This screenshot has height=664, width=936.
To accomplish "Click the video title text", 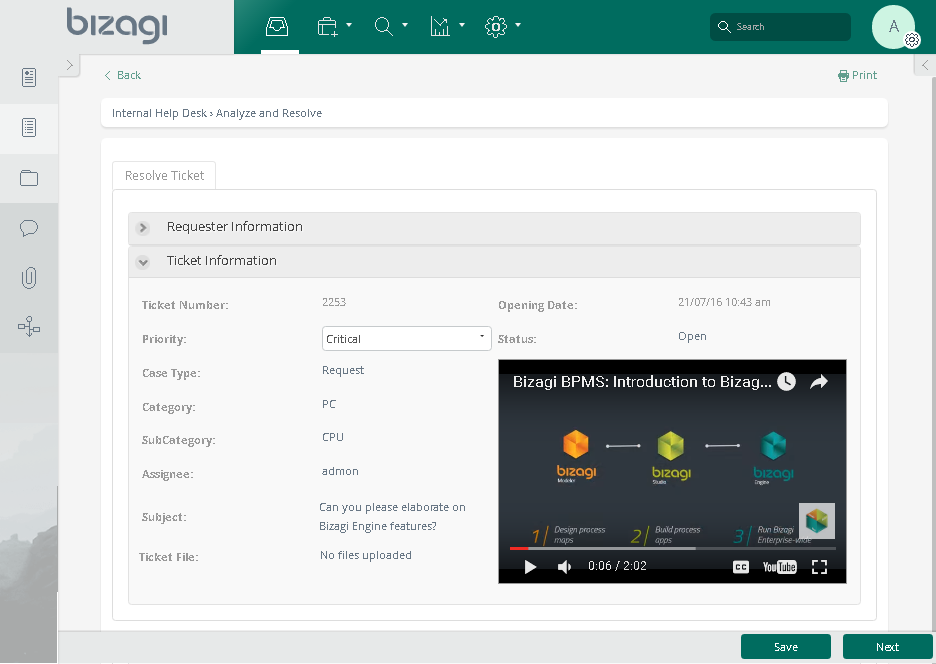I will tap(642, 382).
